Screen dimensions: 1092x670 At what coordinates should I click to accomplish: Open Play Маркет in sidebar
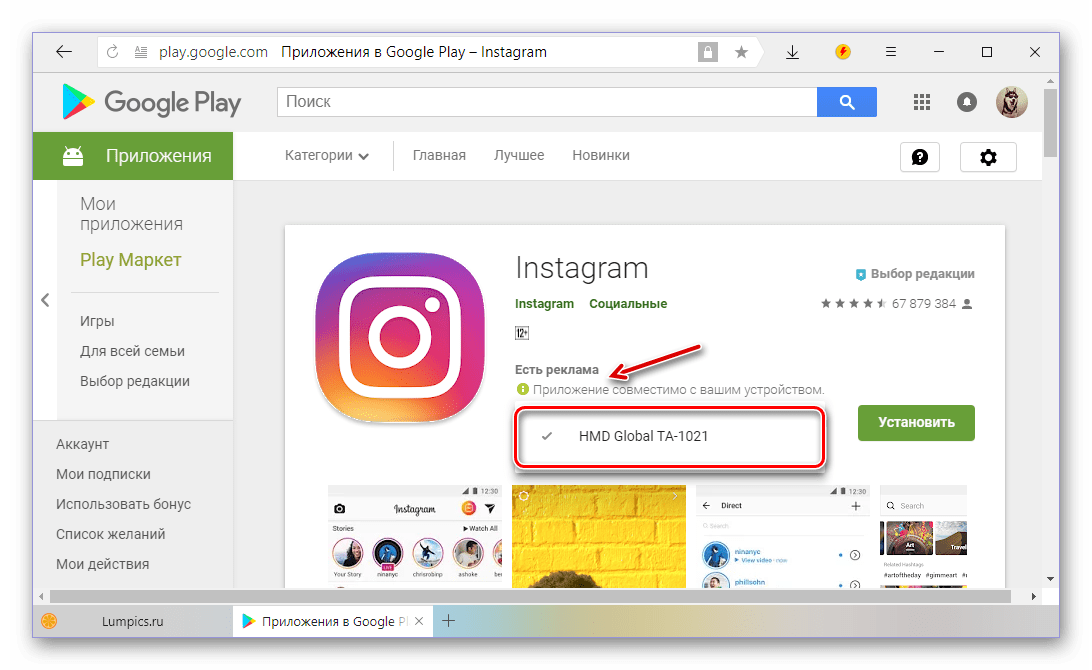click(x=130, y=260)
